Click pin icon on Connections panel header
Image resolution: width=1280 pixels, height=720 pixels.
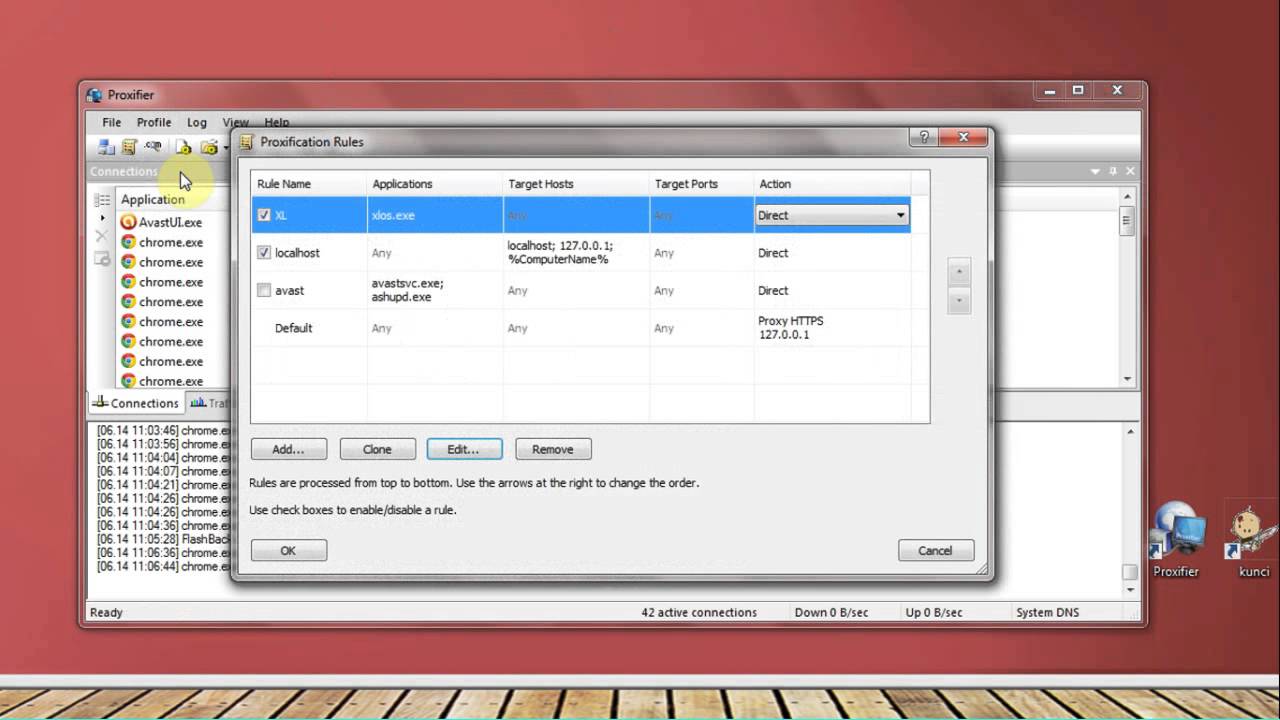tap(1113, 171)
